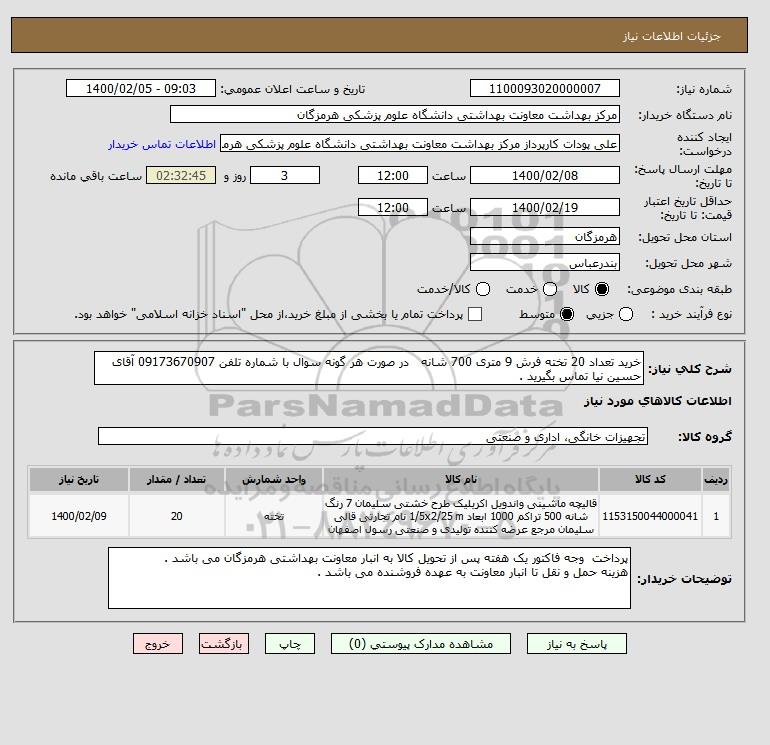
Task: Click remaining time value 02:32:45
Action: pos(181,175)
